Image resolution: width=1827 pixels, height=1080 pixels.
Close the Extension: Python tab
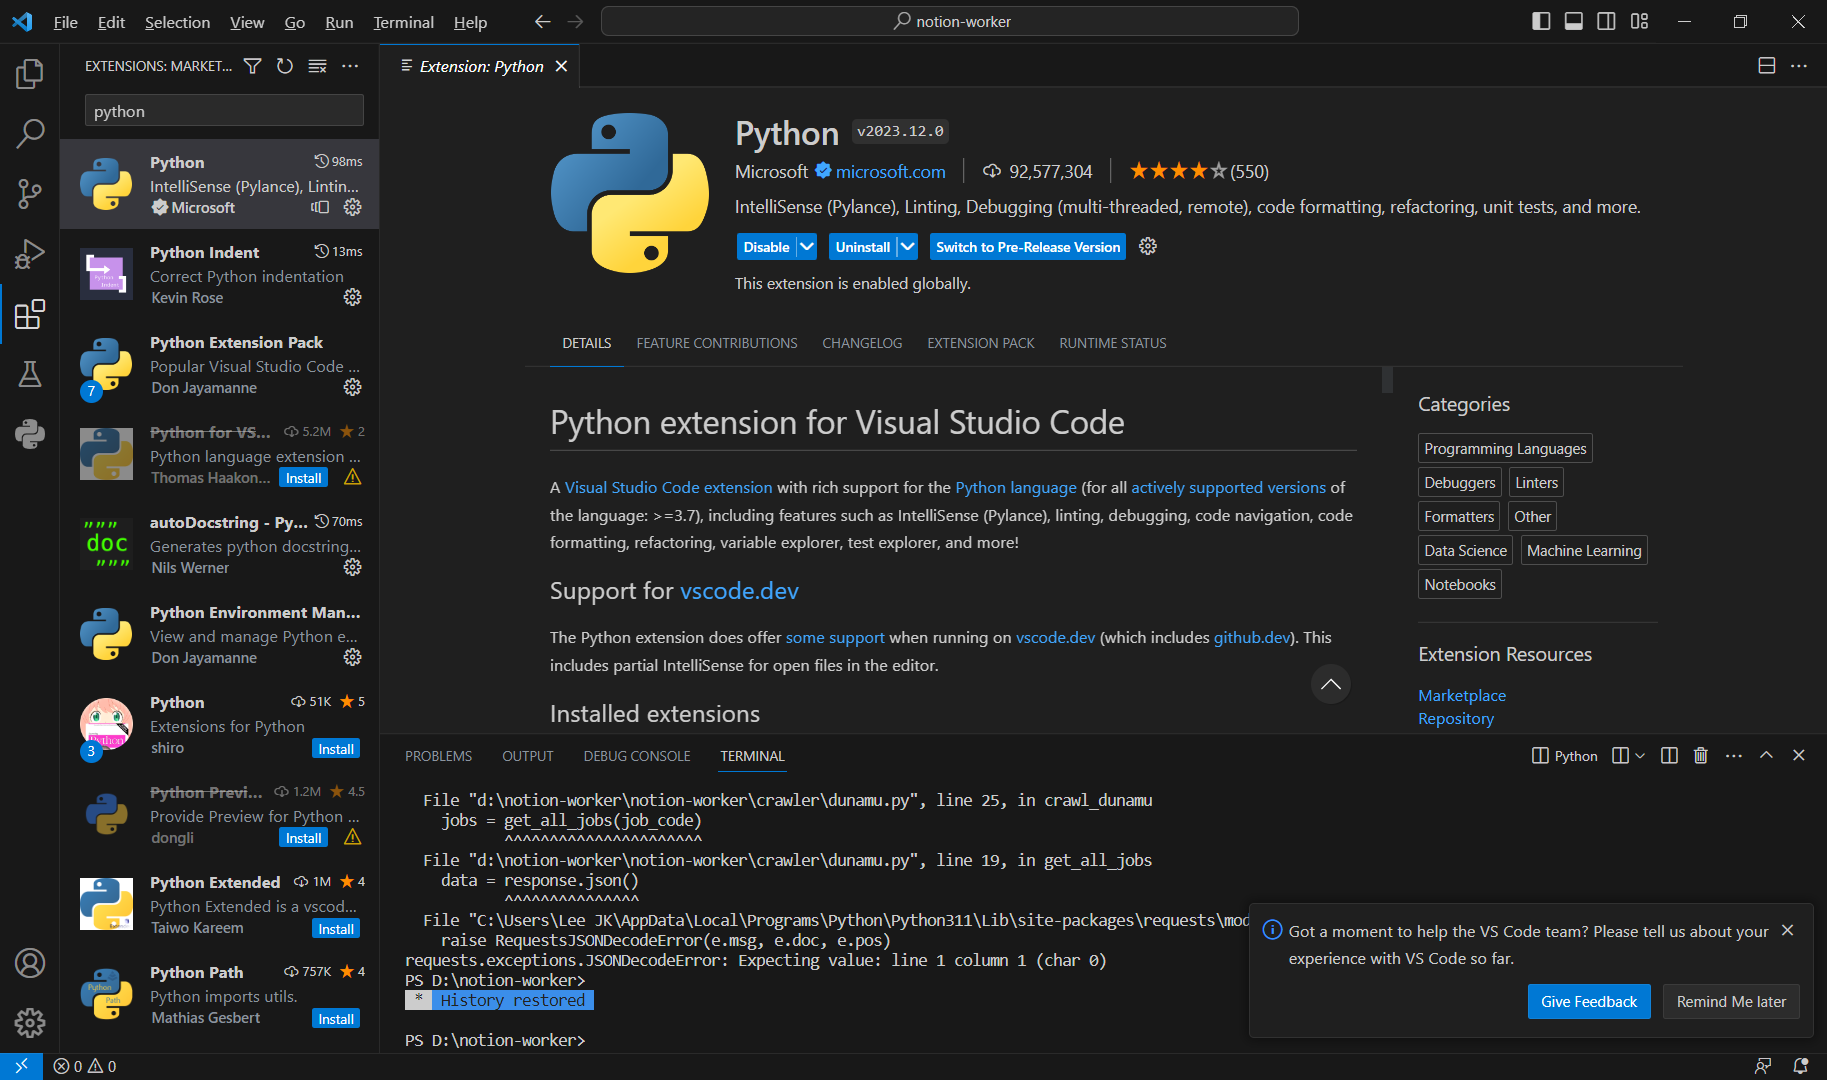pyautogui.click(x=562, y=66)
